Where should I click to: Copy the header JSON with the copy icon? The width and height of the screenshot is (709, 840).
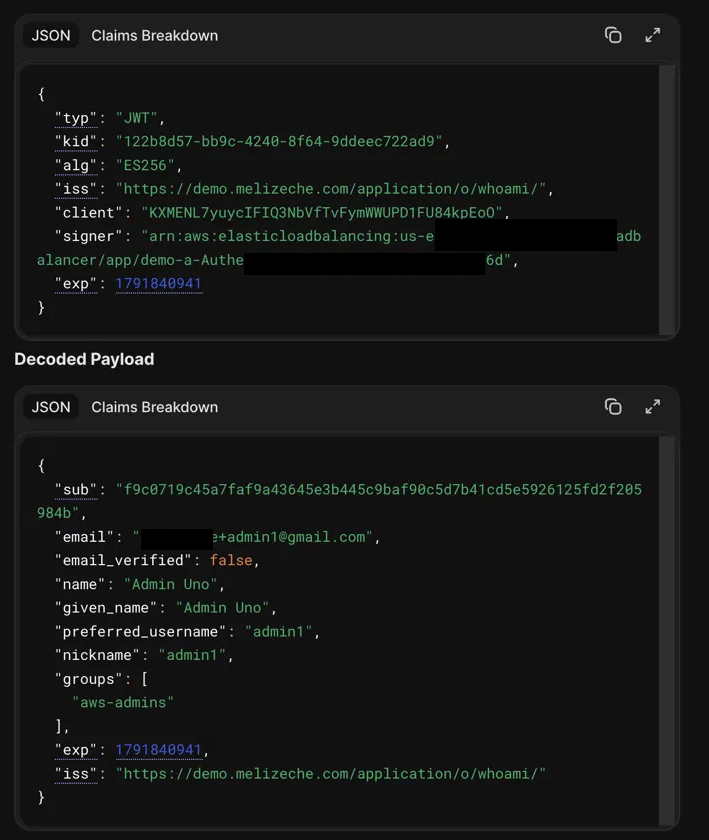click(613, 35)
